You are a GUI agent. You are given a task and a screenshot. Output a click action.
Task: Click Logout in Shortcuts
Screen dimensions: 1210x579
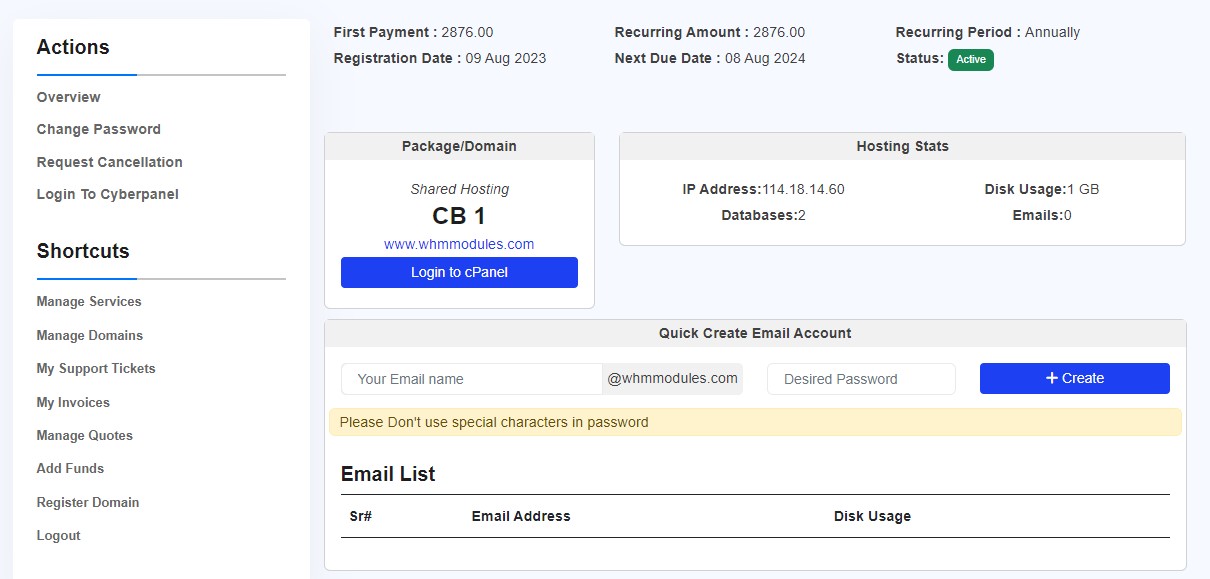[59, 535]
